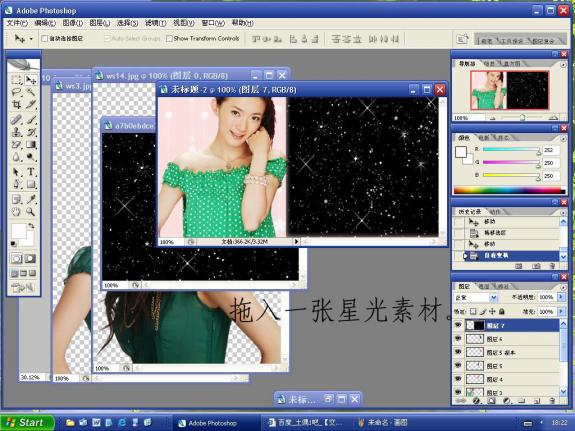Click Jump to ImageReady icon
Screen dimensions: 575x431
point(23,288)
